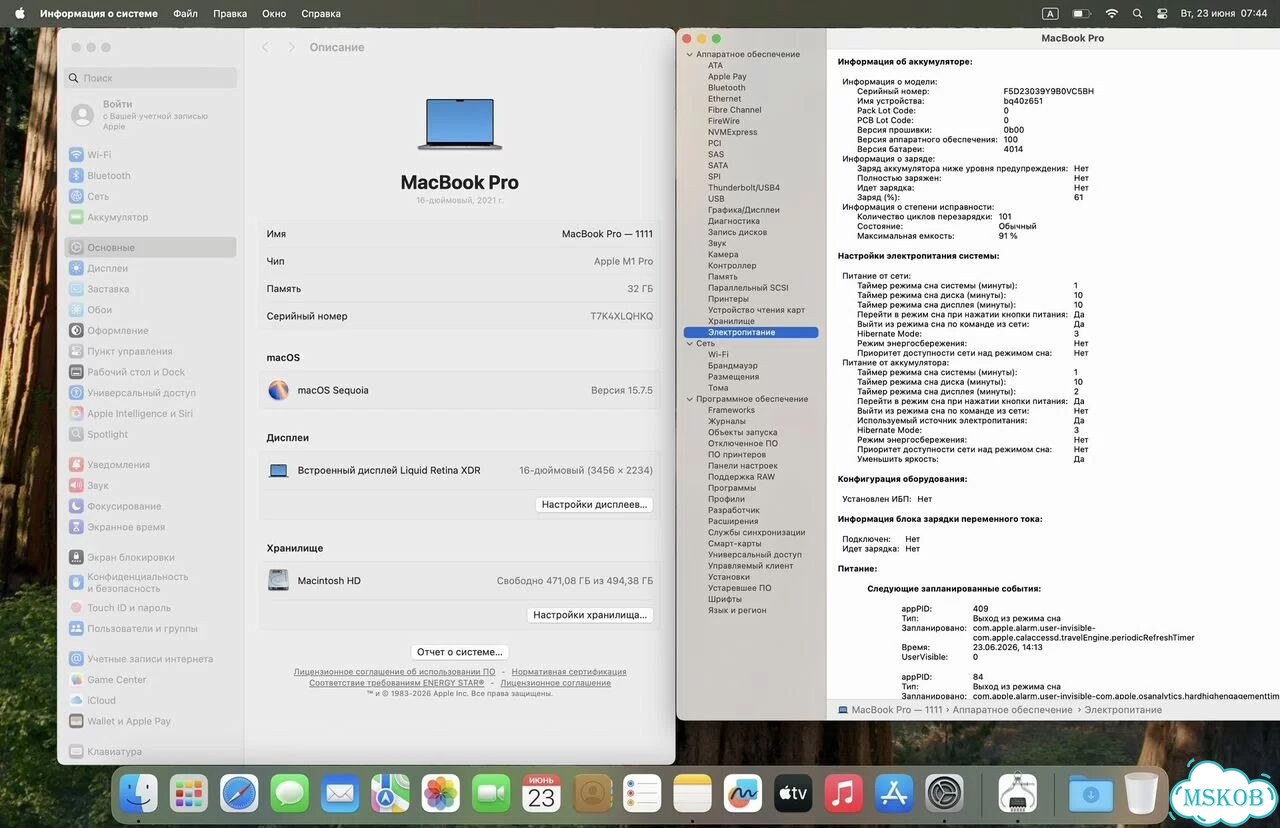The height and width of the screenshot is (828, 1280).
Task: Open Messages app in Dock
Action: click(x=290, y=794)
